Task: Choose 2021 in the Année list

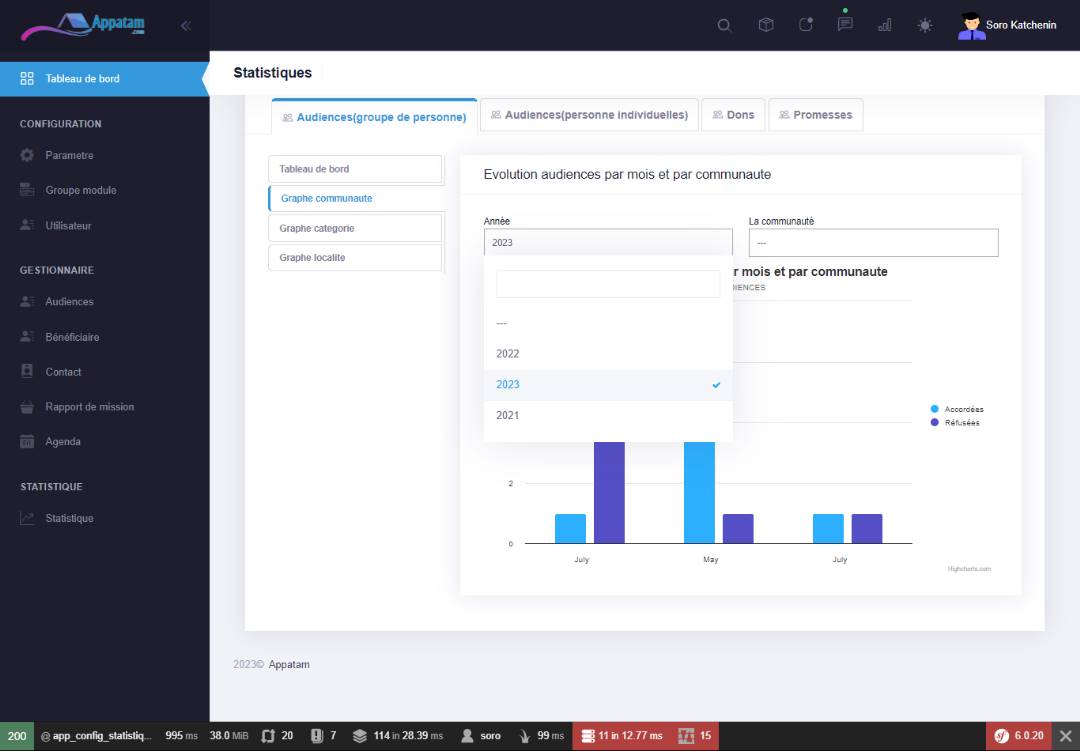Action: pos(508,415)
